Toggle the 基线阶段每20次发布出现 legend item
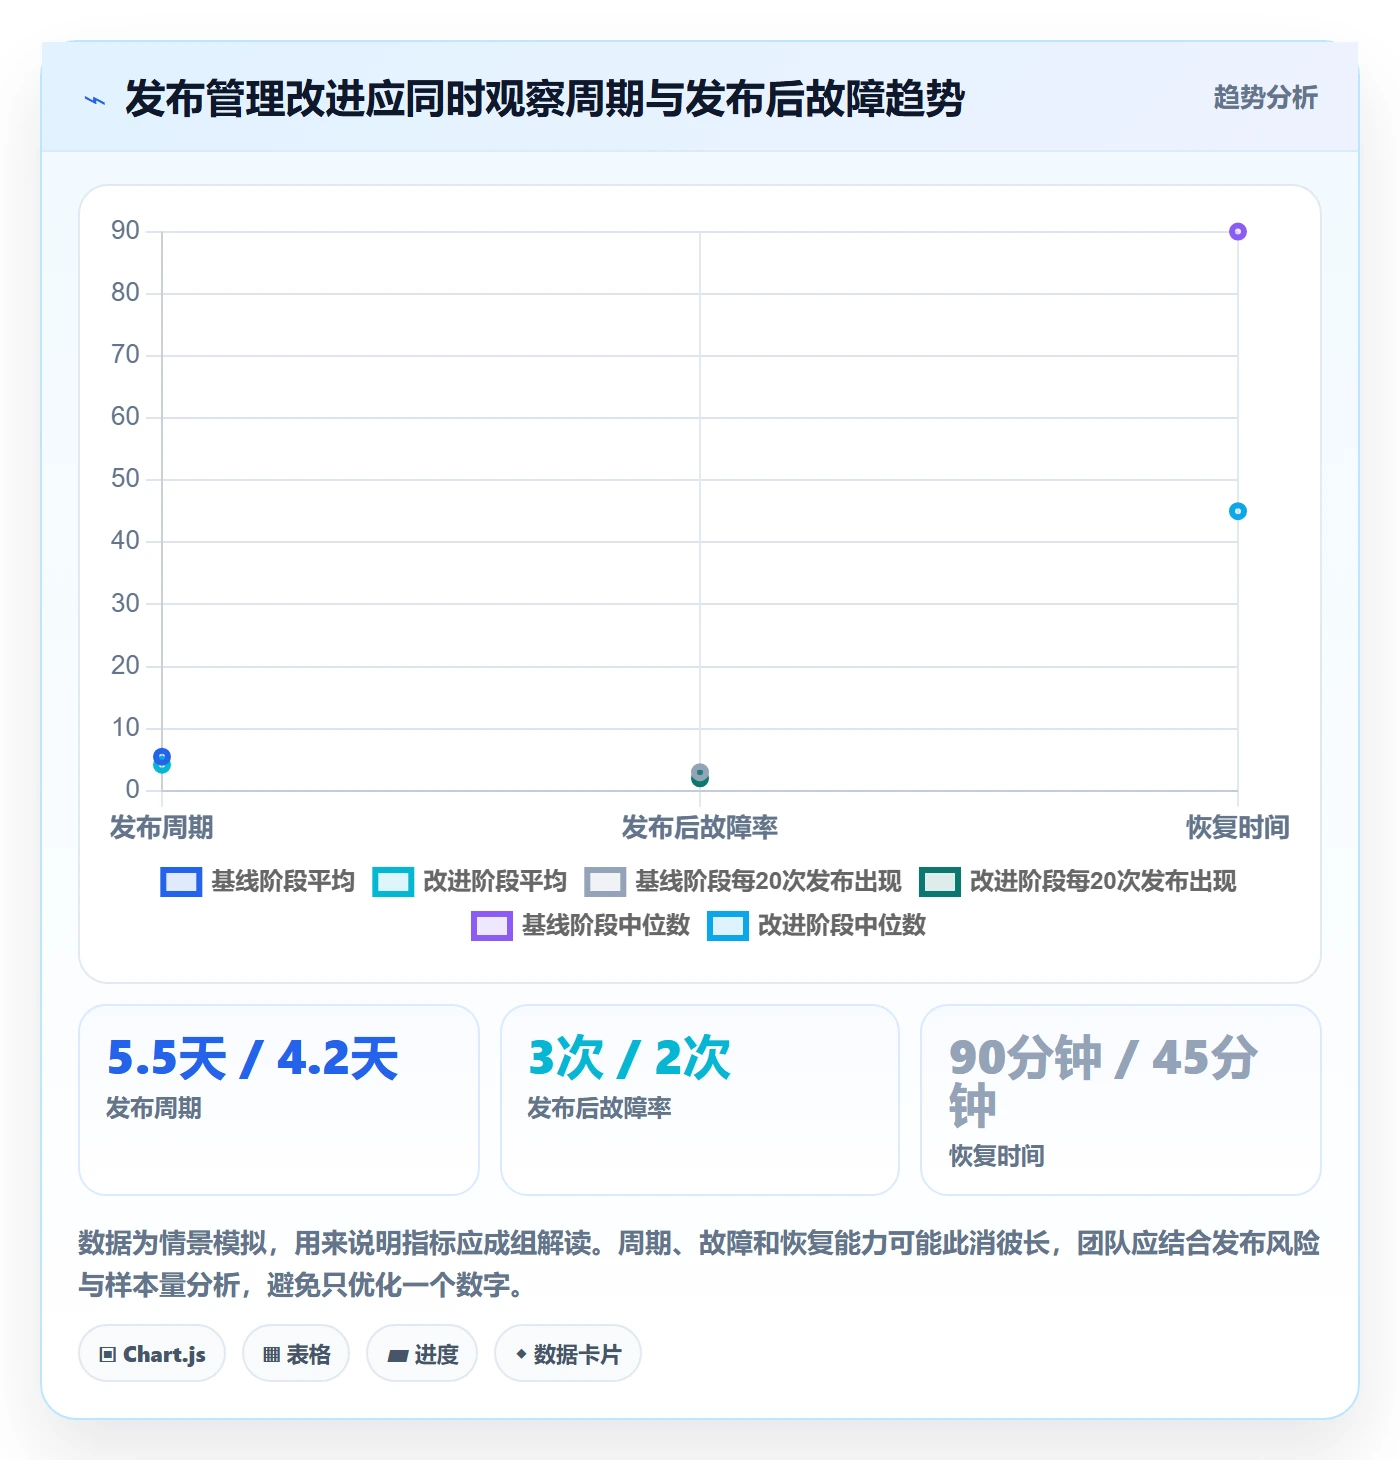1400x1460 pixels. [x=743, y=881]
